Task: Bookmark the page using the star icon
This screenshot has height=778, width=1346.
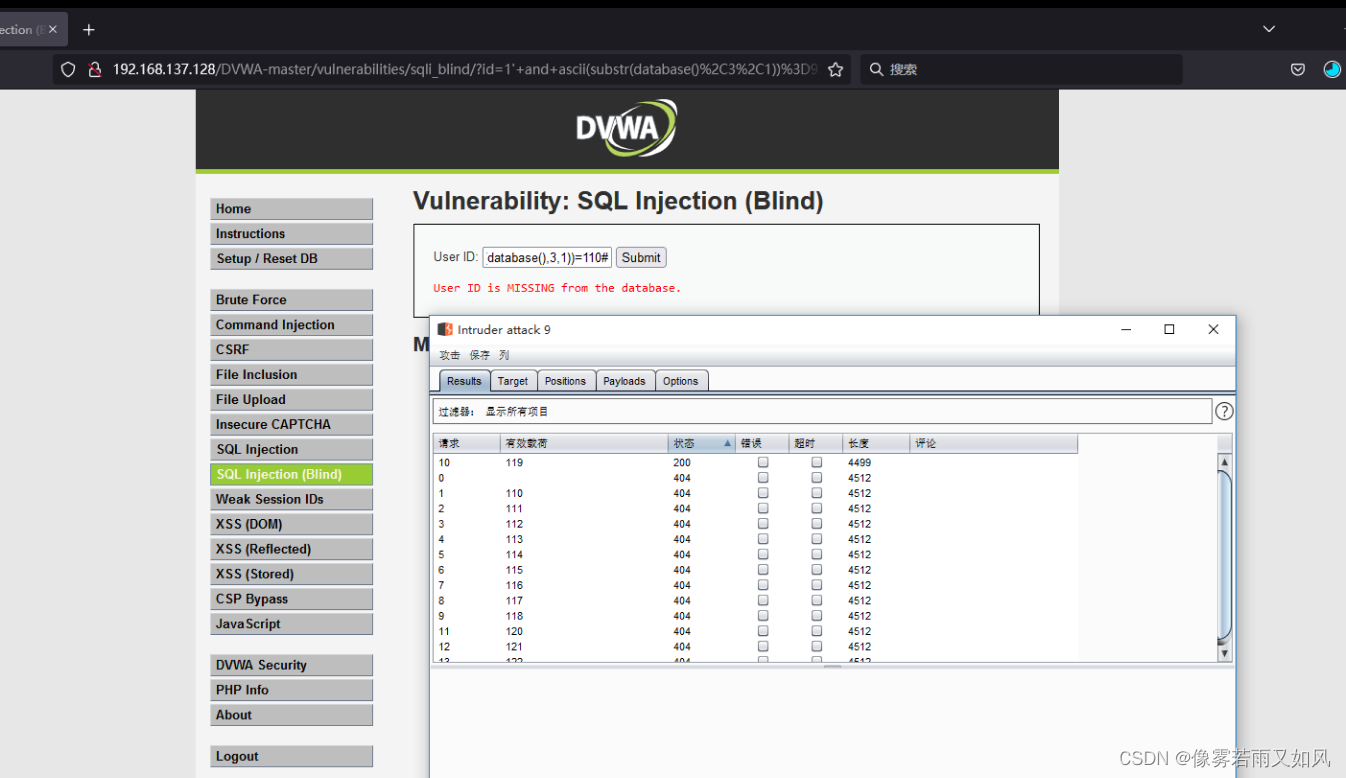Action: [x=835, y=69]
